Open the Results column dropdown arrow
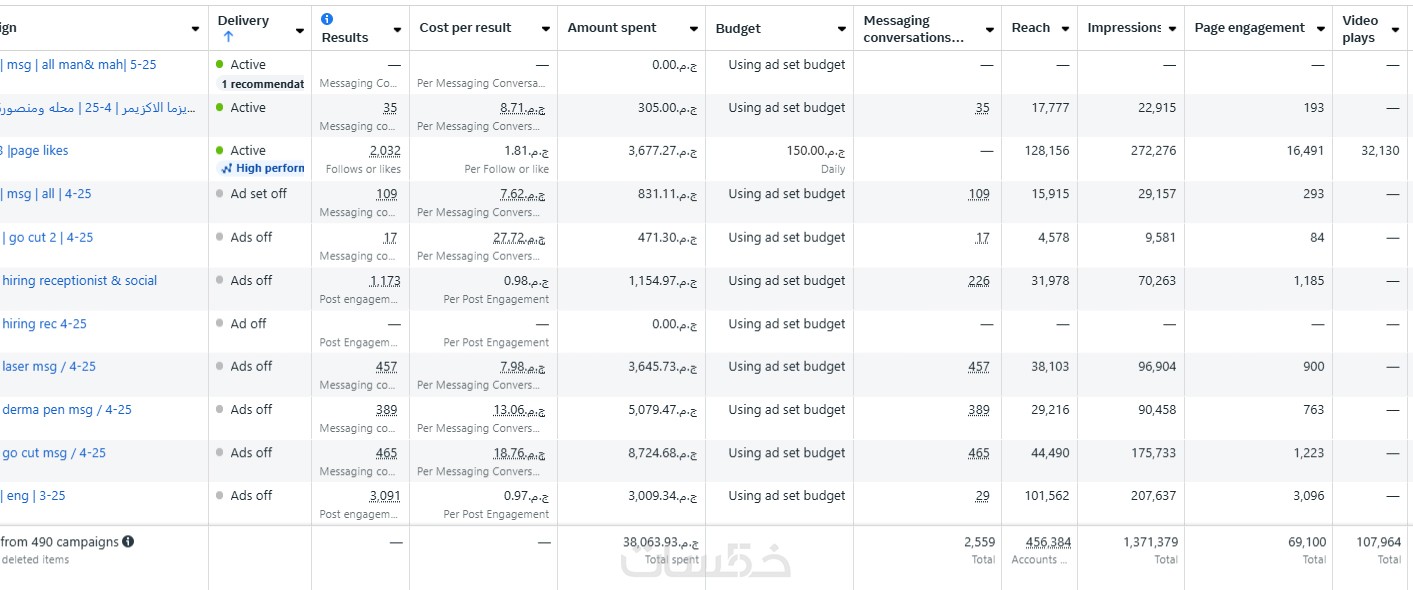The image size is (1413, 590). tap(397, 30)
